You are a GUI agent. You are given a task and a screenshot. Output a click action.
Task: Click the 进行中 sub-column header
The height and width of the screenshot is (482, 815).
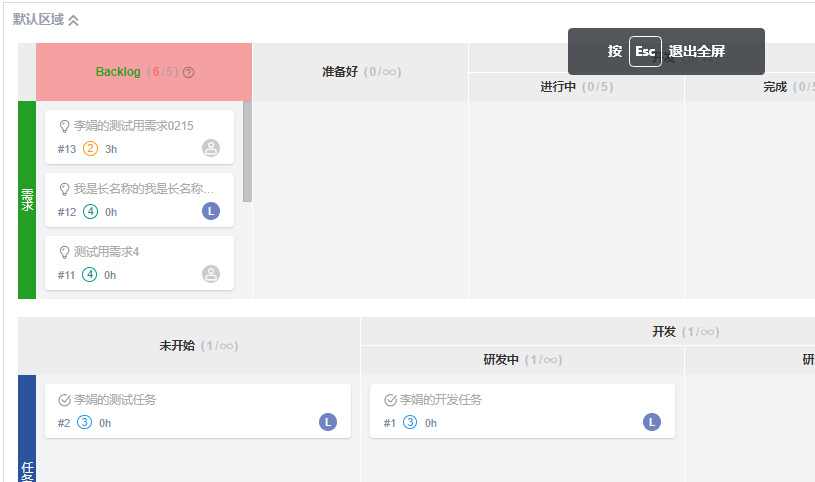tap(558, 87)
